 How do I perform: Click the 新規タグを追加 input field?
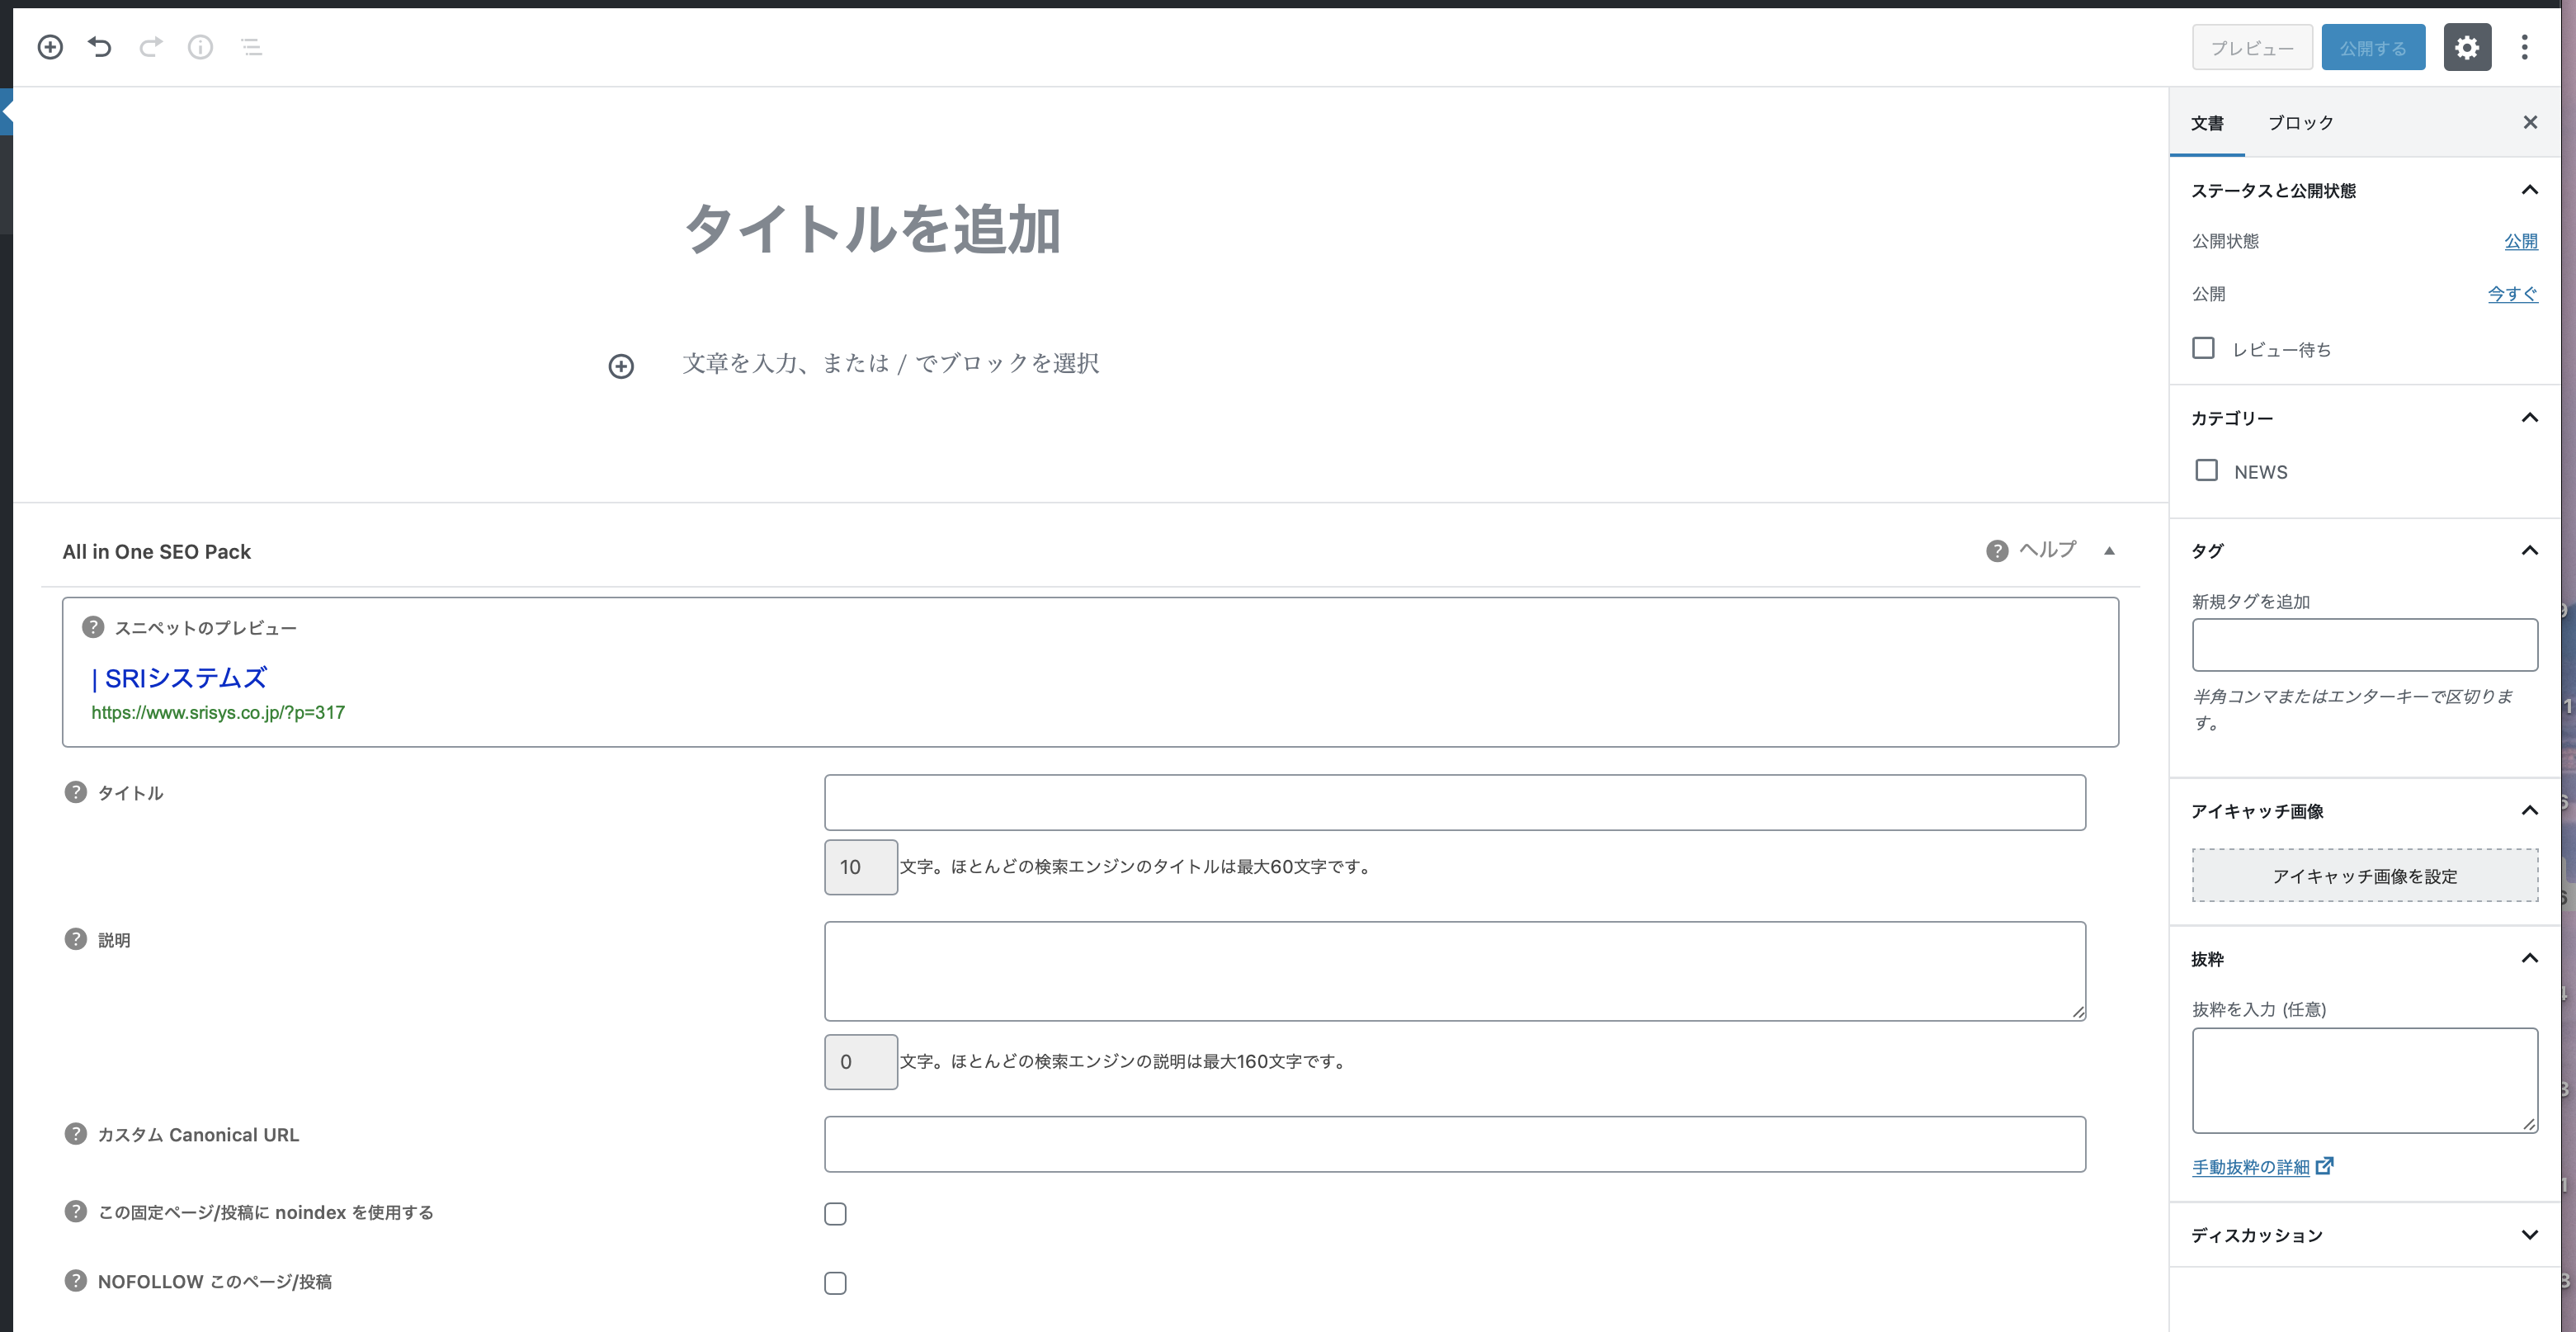click(2364, 645)
